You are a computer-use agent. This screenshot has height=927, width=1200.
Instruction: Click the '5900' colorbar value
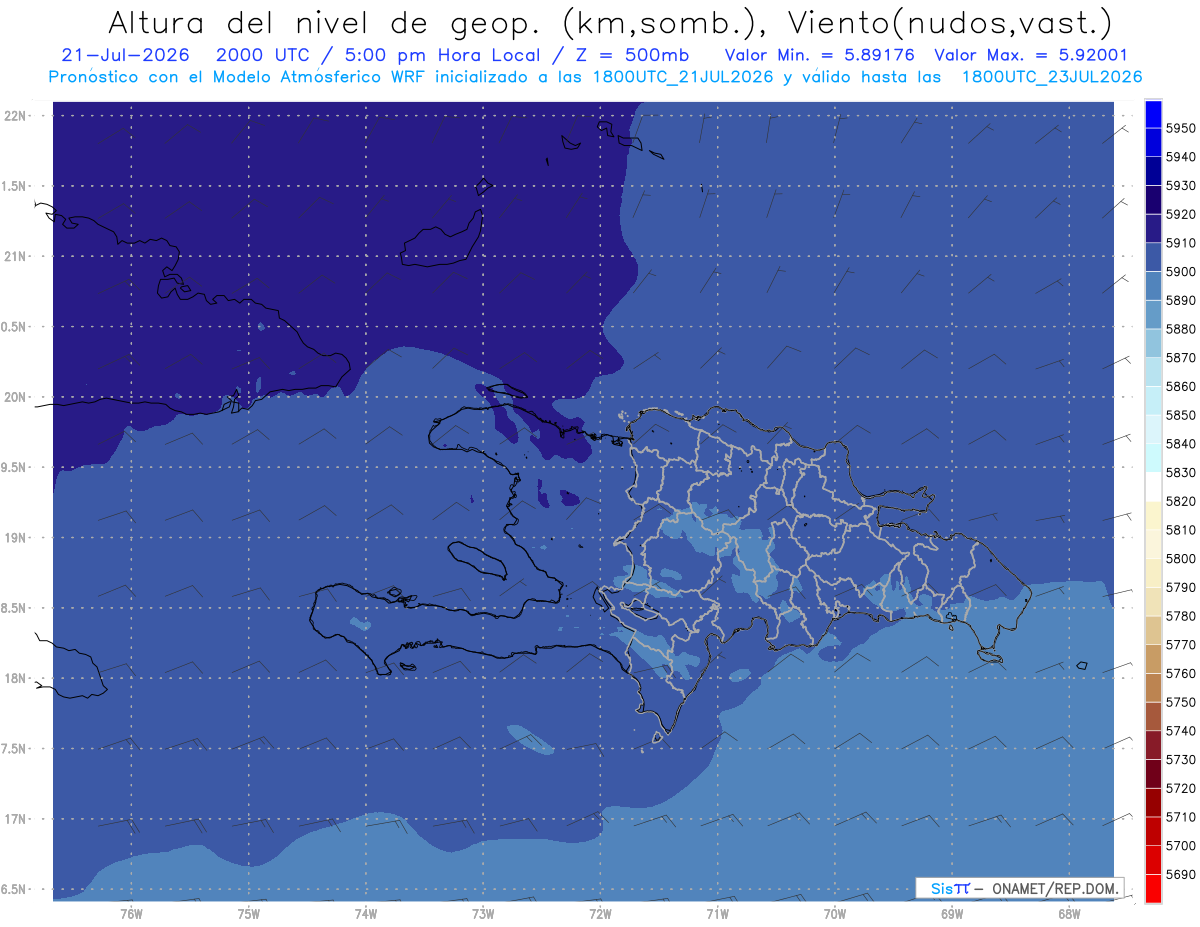1180,272
